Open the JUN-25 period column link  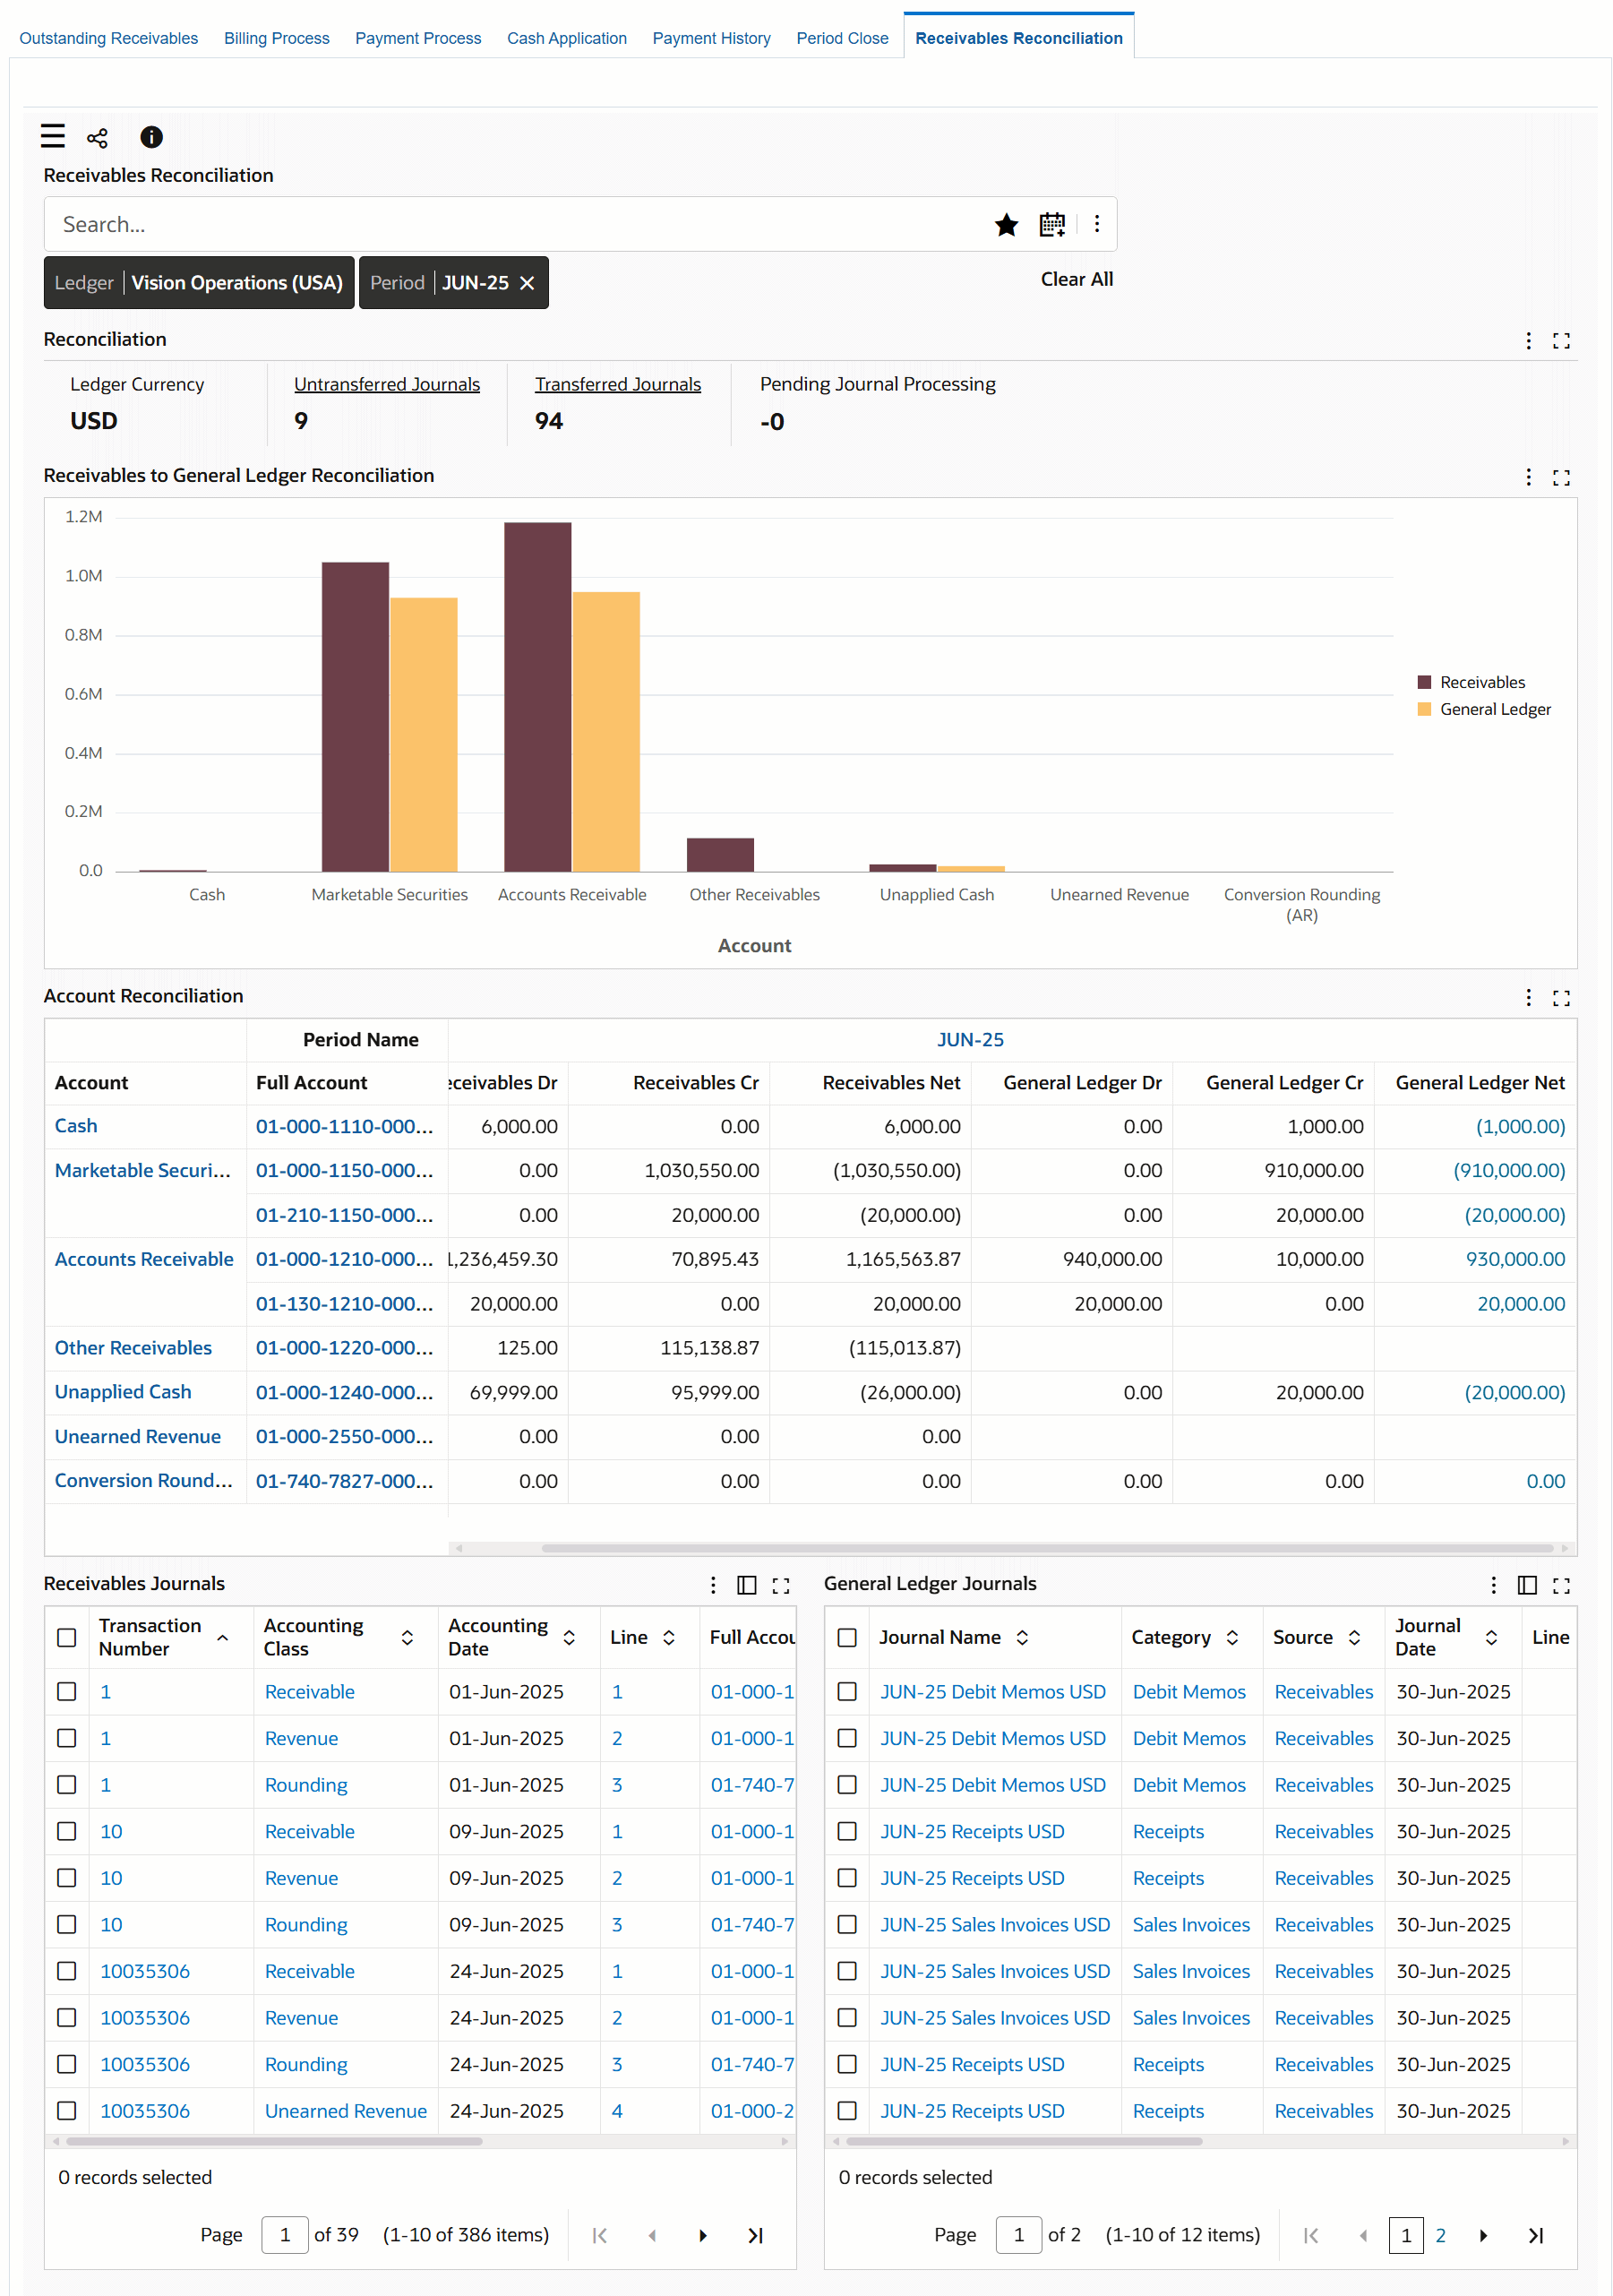[970, 1039]
